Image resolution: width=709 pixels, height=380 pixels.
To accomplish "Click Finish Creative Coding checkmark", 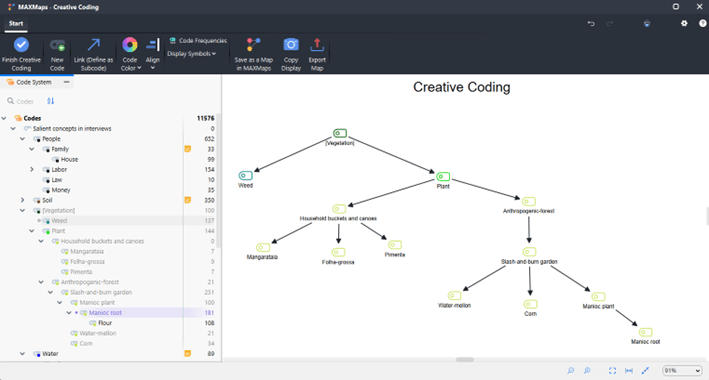I will point(21,44).
